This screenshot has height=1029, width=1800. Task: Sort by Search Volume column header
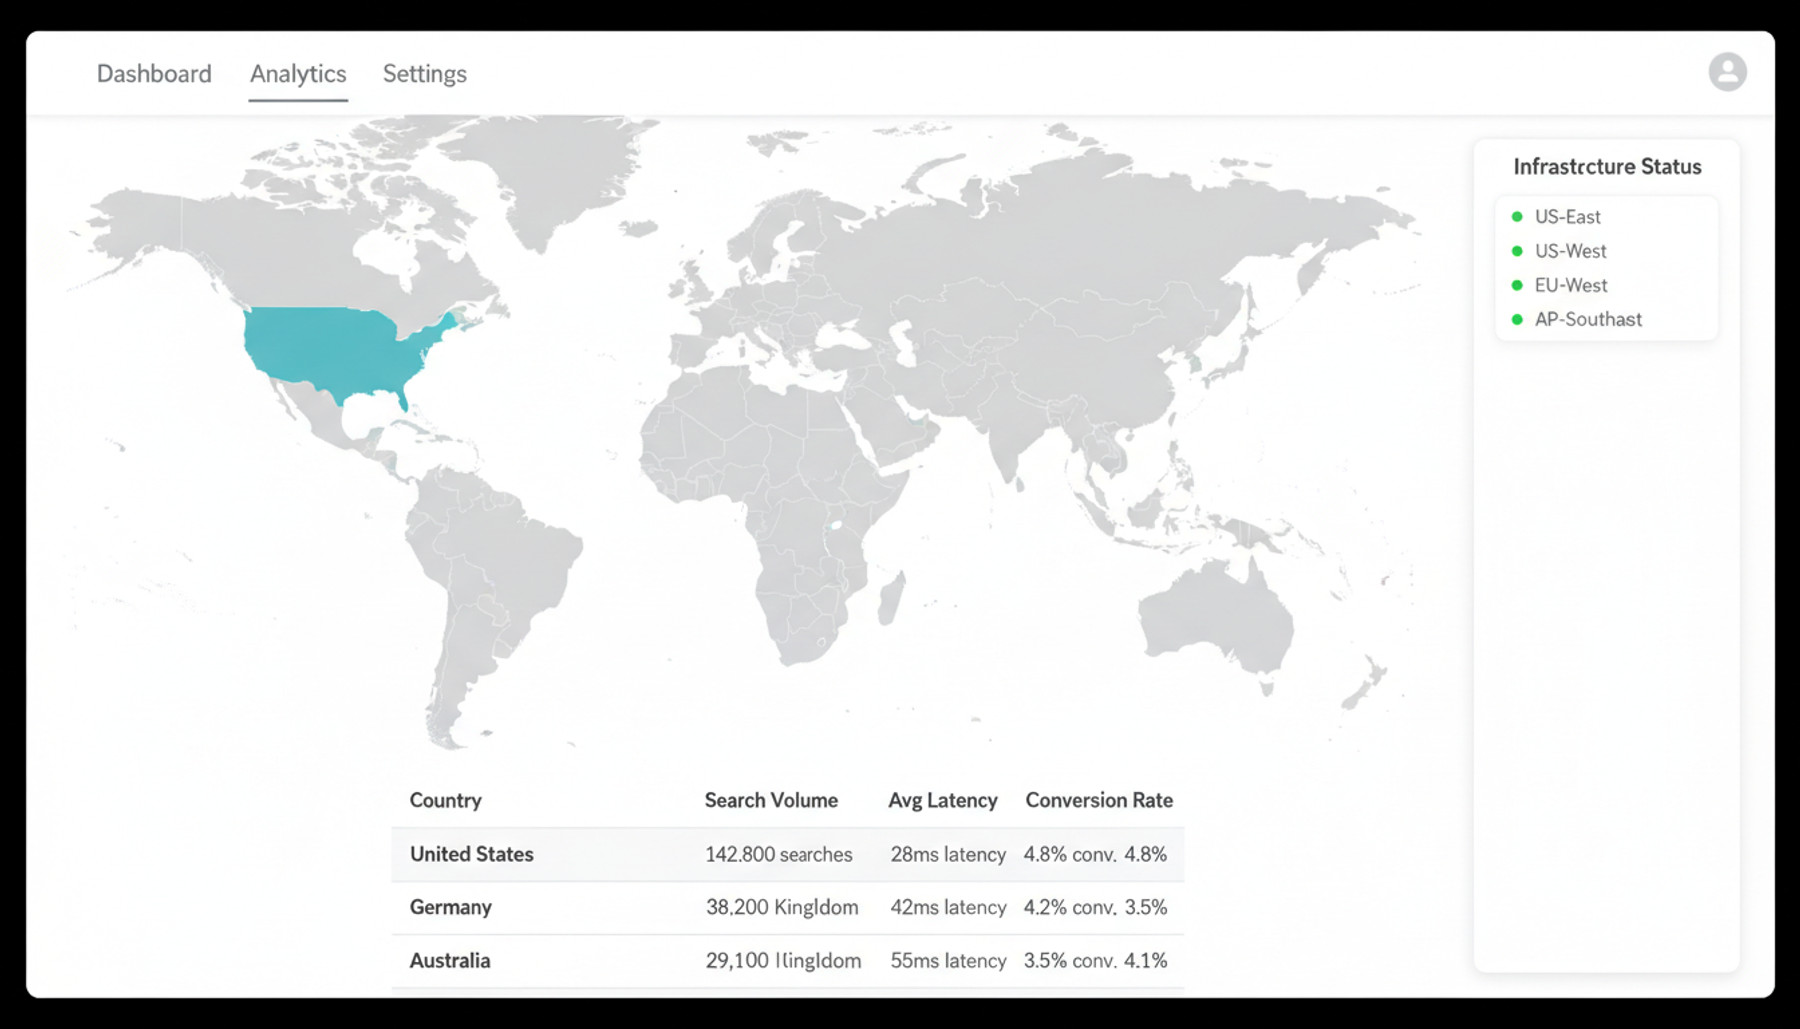click(x=771, y=800)
